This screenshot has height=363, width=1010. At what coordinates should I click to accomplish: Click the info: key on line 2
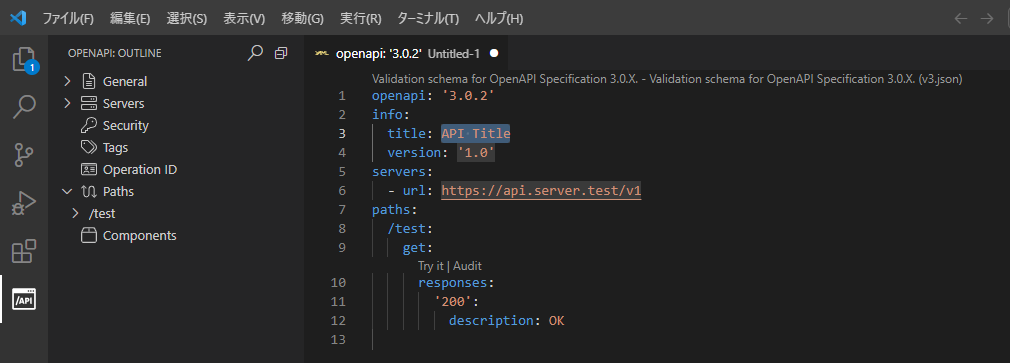[x=391, y=115]
